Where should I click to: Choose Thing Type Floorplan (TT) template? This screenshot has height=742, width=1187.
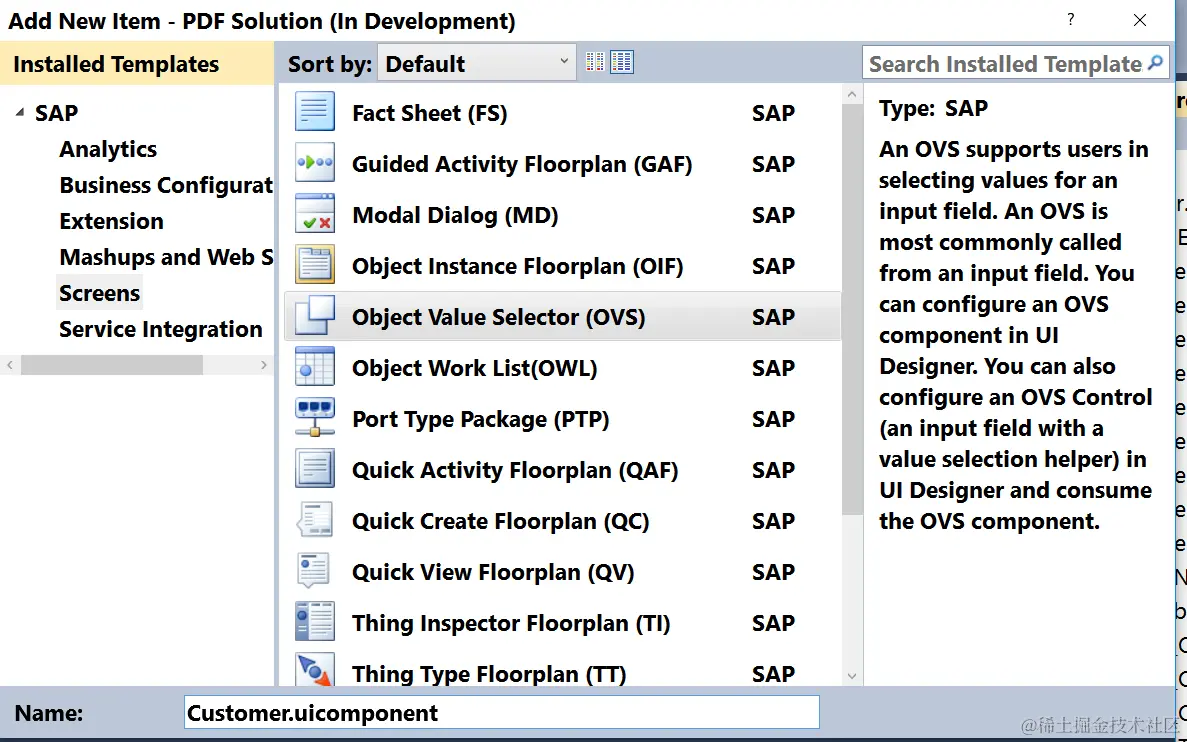click(x=562, y=670)
